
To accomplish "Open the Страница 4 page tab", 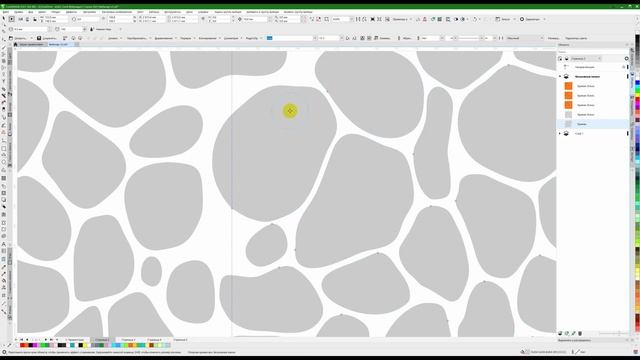I will pos(154,340).
